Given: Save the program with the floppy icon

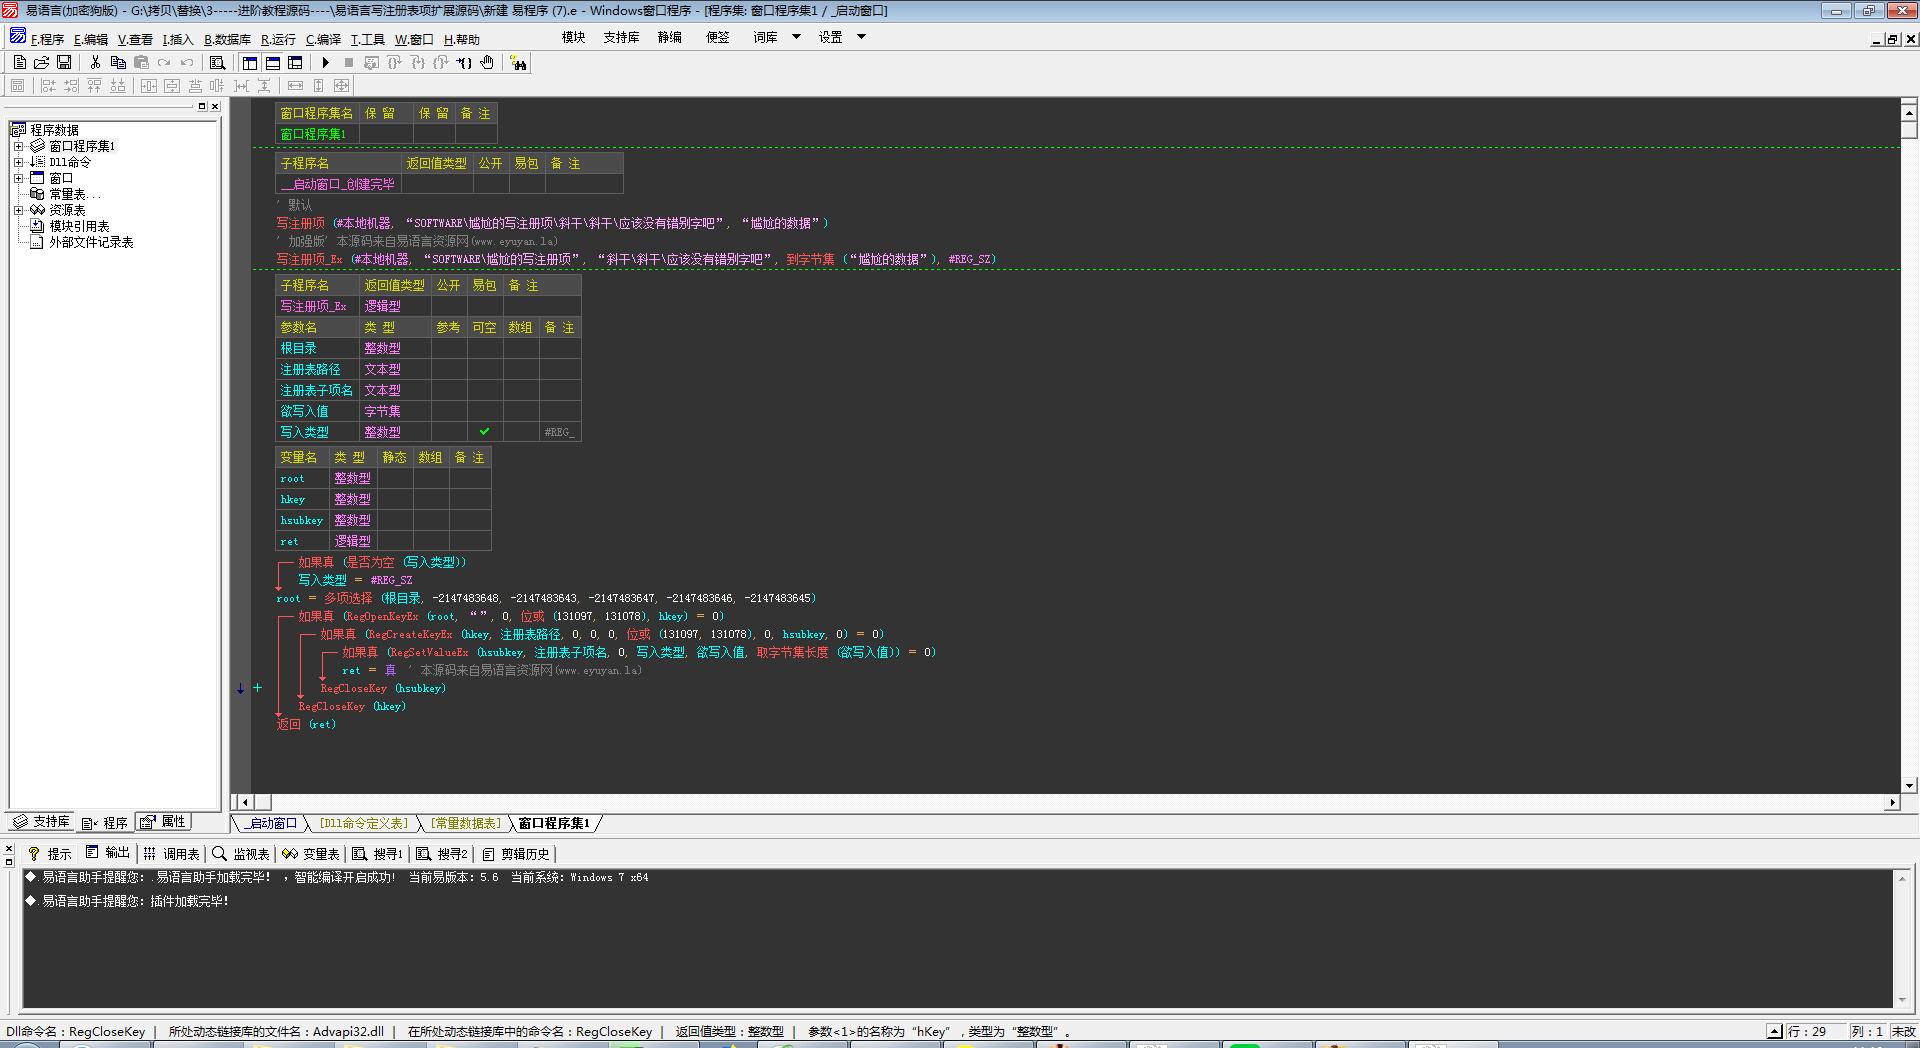Looking at the screenshot, I should 64,63.
